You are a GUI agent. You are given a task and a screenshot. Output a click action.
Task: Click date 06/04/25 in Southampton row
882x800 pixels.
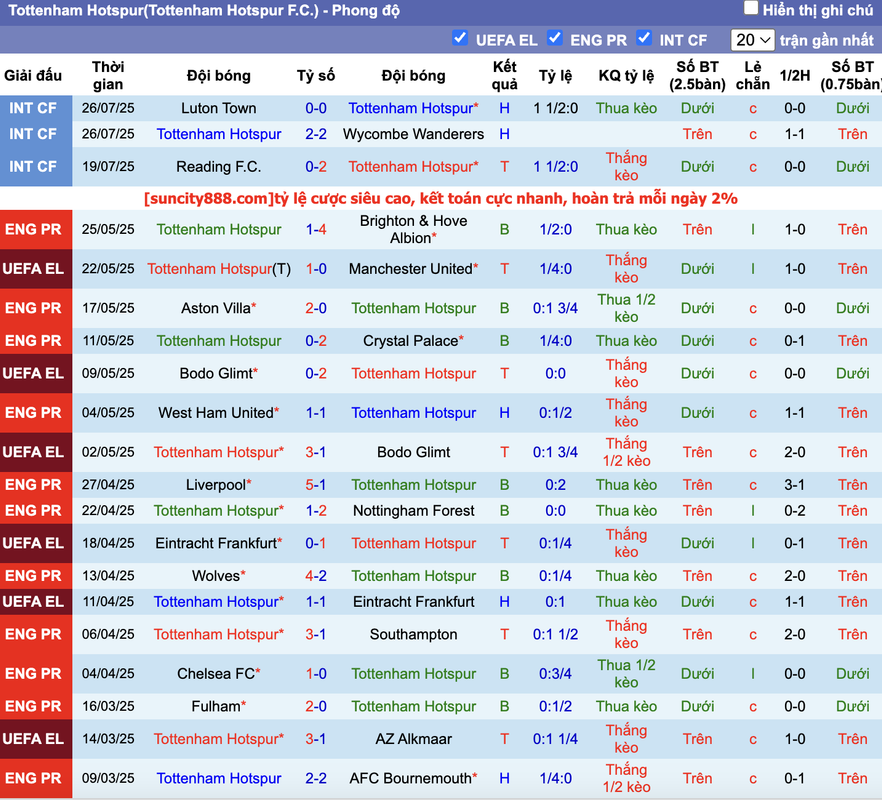click(x=108, y=635)
